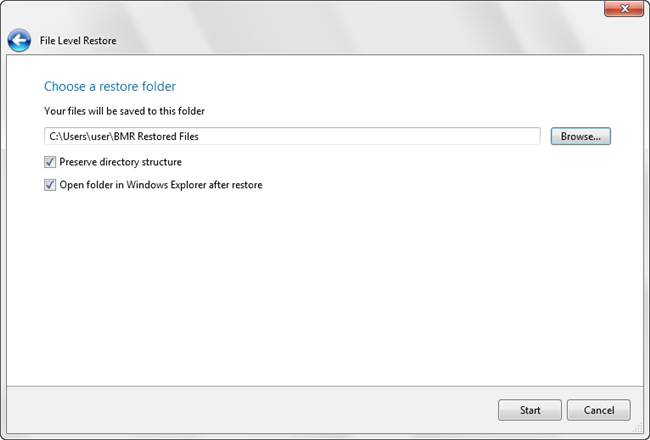Image resolution: width=650 pixels, height=440 pixels.
Task: Click empty white area below the checkboxes
Action: [320, 290]
